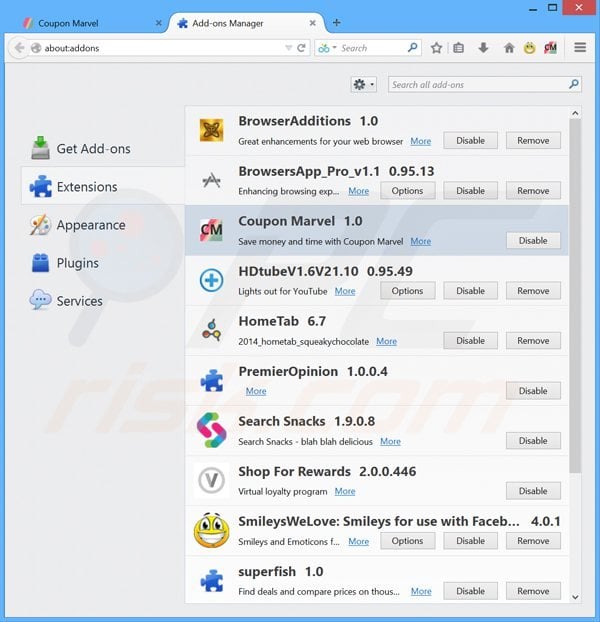Open Services category
The height and width of the screenshot is (622, 600).
pyautogui.click(x=102, y=301)
